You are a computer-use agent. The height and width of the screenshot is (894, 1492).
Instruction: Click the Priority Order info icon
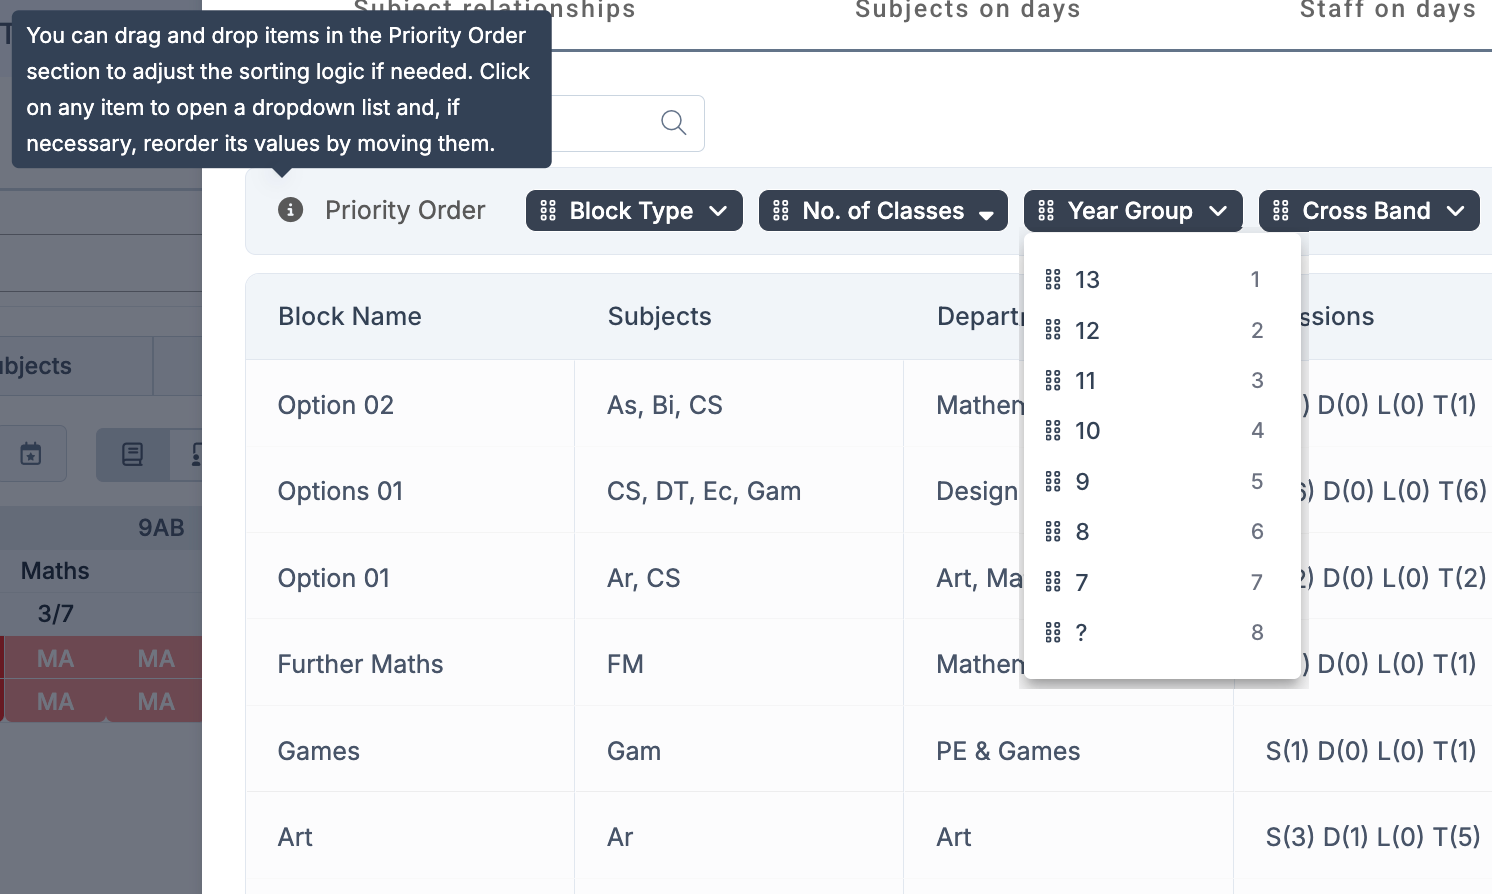[290, 210]
